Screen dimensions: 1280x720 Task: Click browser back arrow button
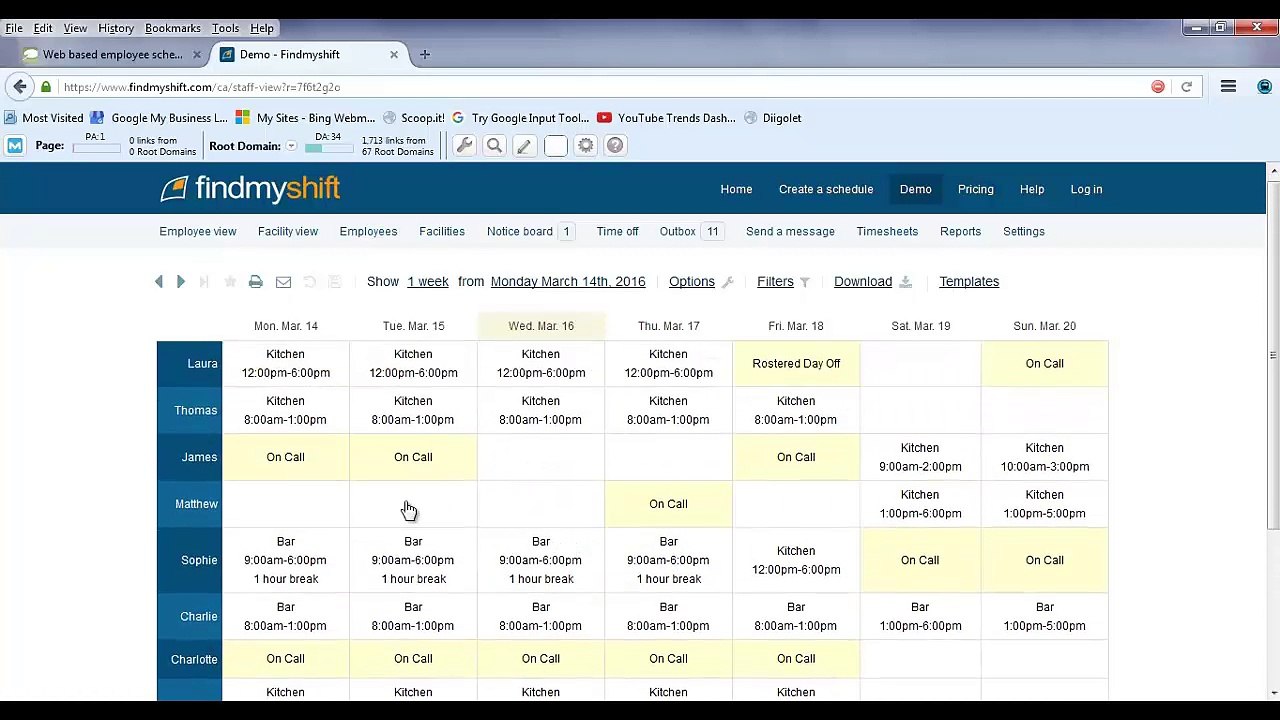point(20,87)
